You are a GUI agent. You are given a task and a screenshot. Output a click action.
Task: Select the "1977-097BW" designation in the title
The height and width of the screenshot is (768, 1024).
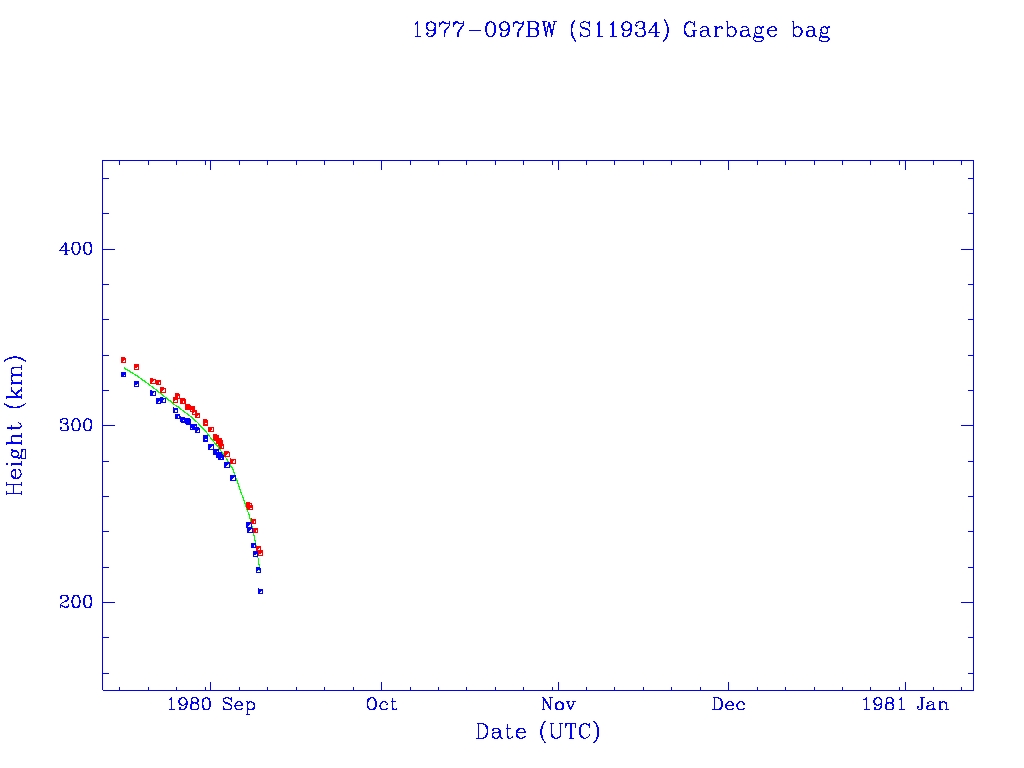[x=485, y=30]
